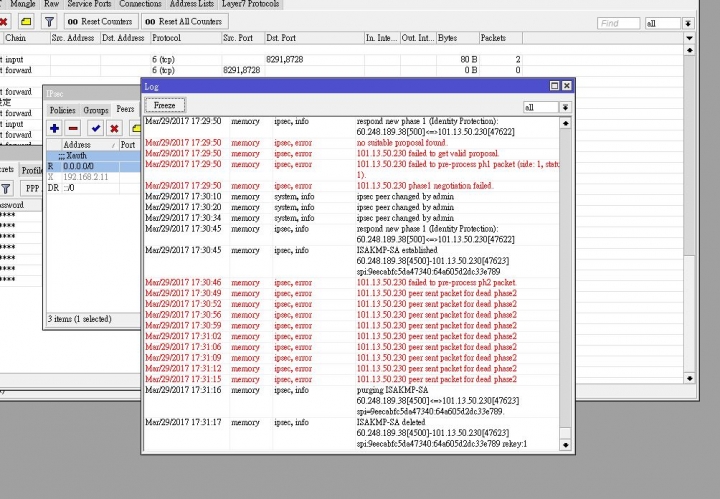The width and height of the screenshot is (720, 499).
Task: Select the 17:30:10 'ipsec peer changed by admin' entry
Action: 352,196
